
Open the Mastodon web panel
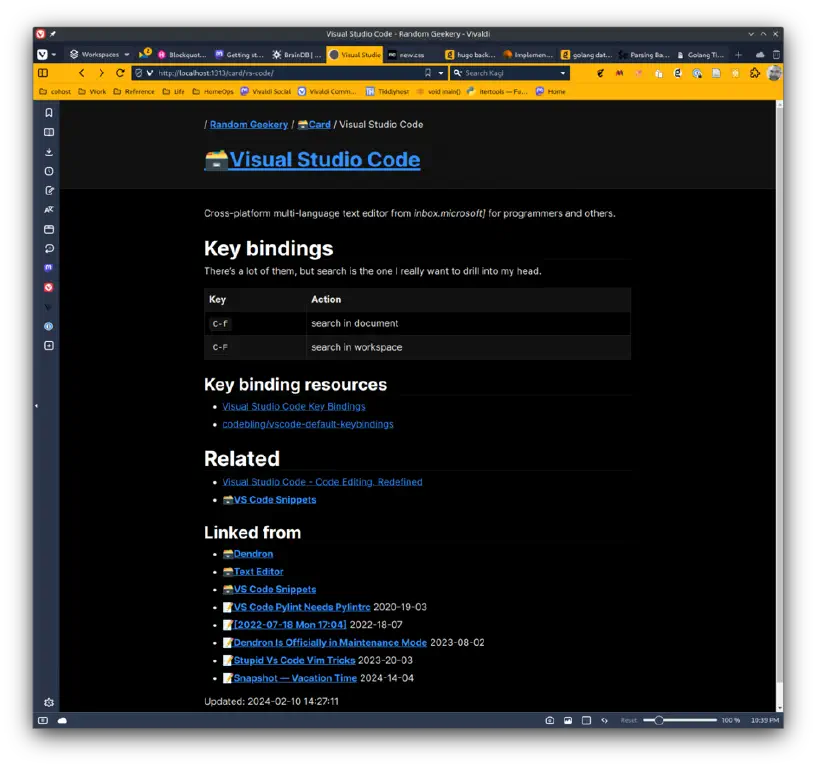49,268
